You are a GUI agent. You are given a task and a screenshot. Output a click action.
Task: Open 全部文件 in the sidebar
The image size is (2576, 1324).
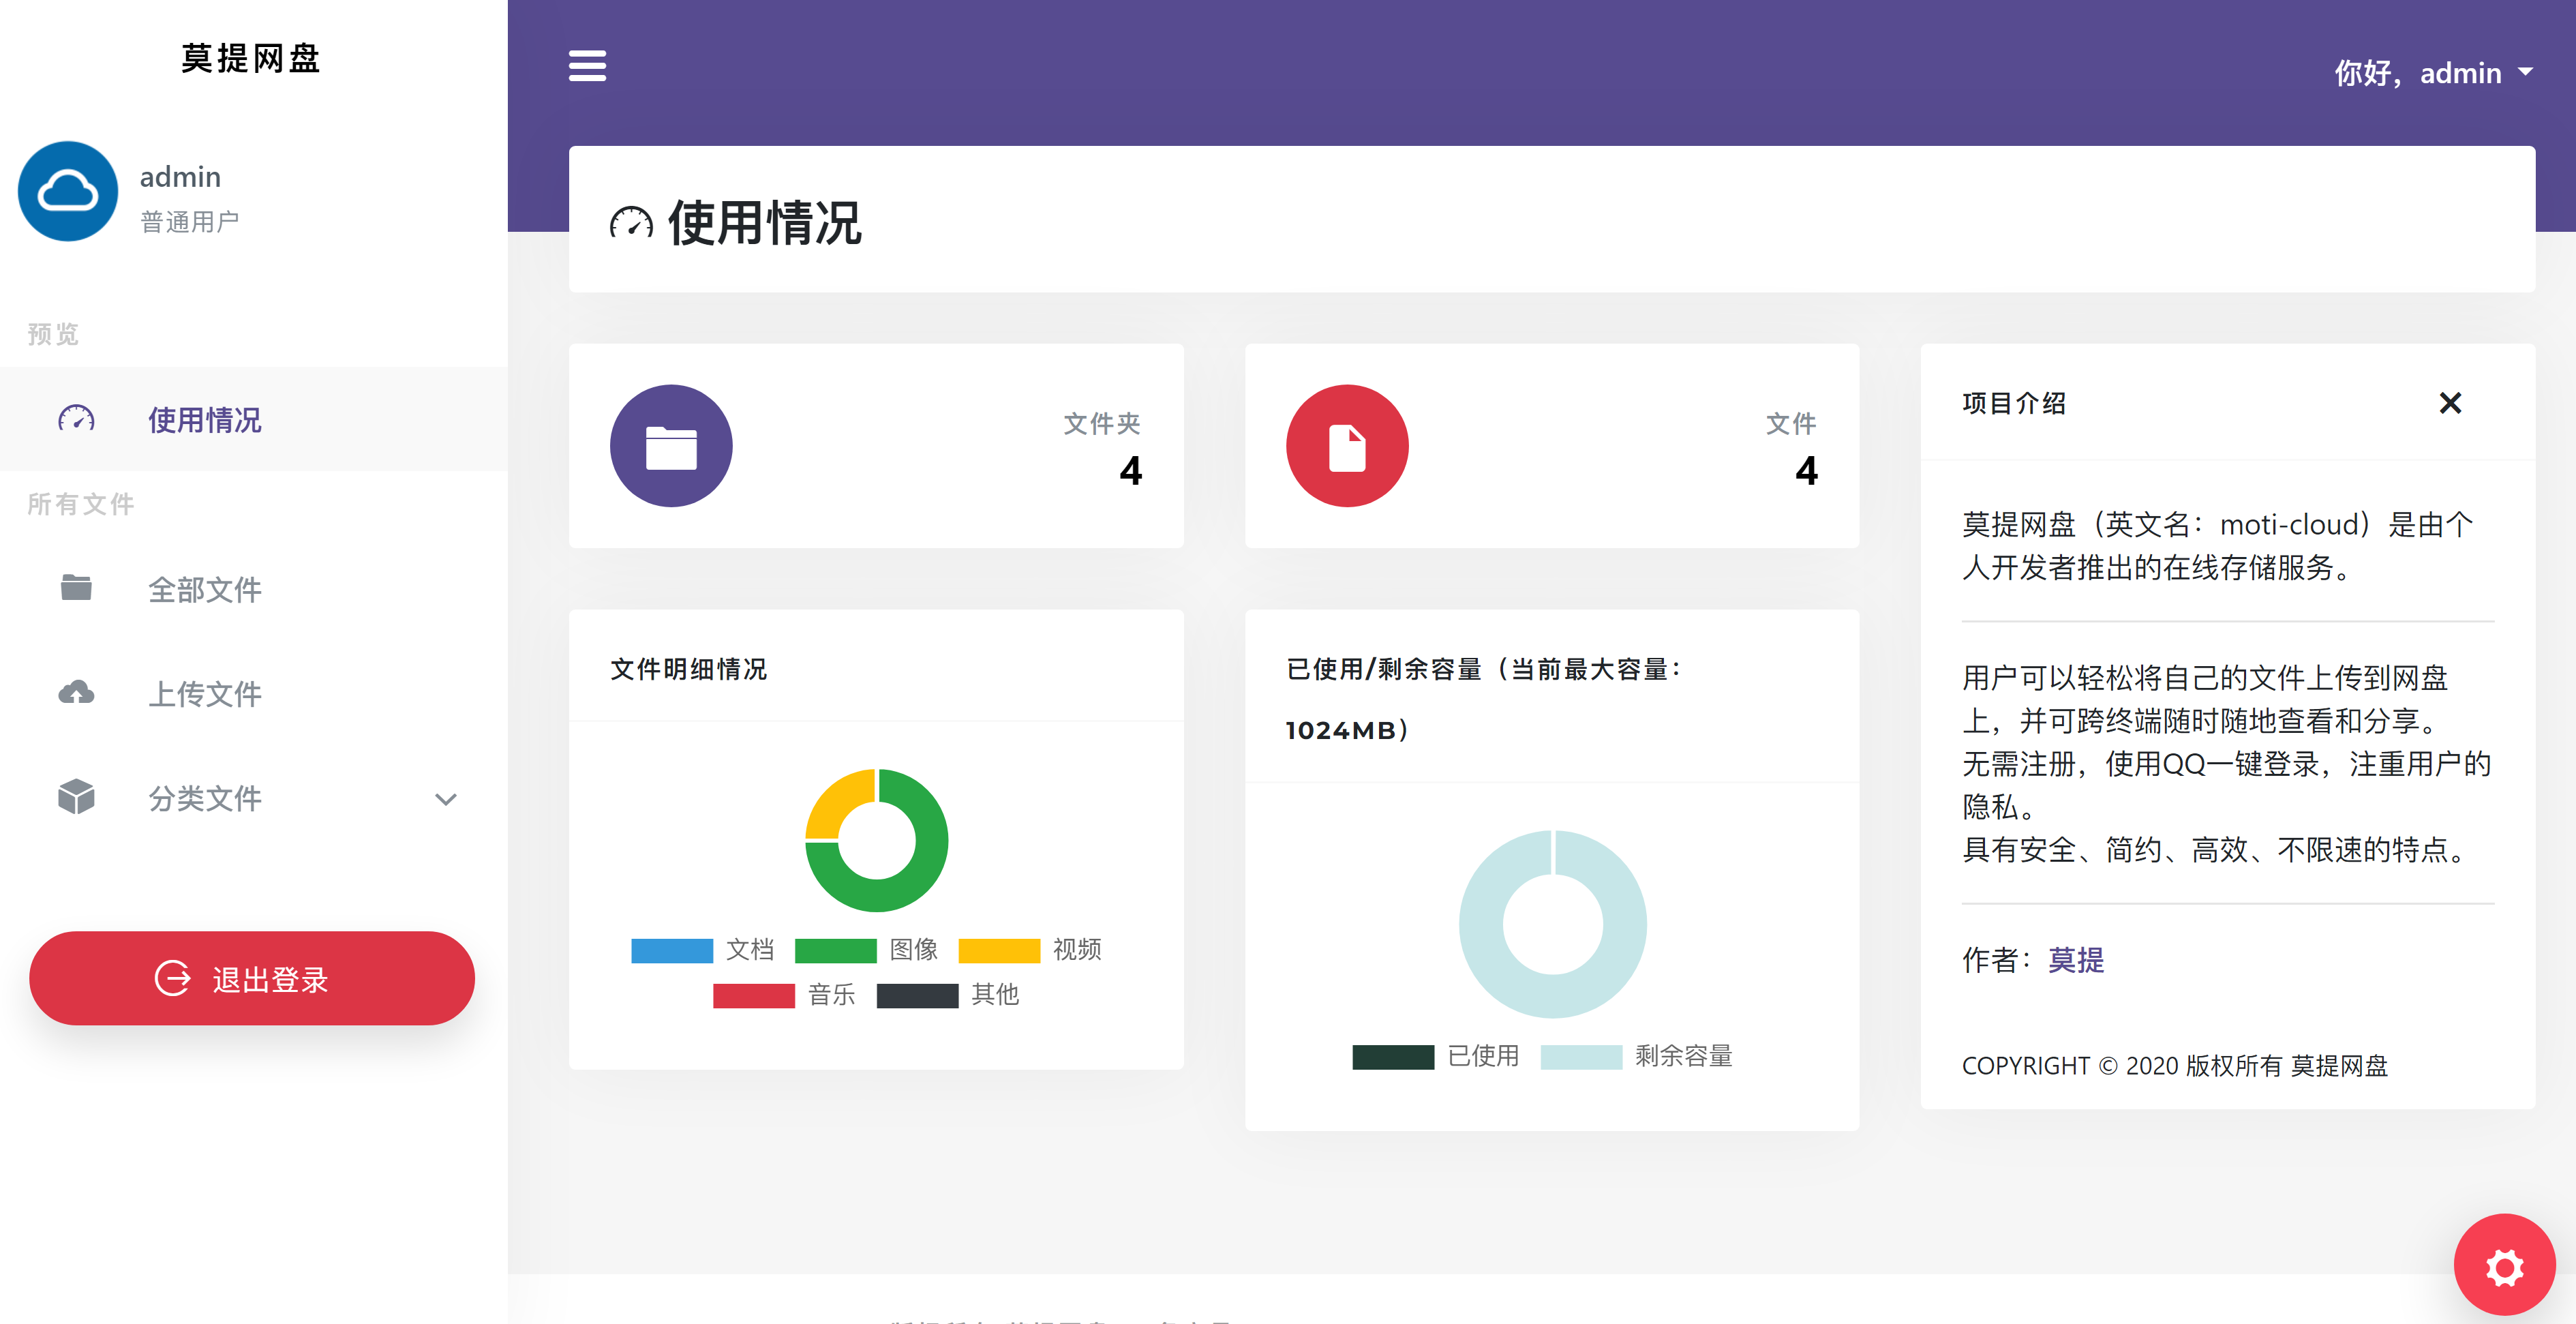254,589
